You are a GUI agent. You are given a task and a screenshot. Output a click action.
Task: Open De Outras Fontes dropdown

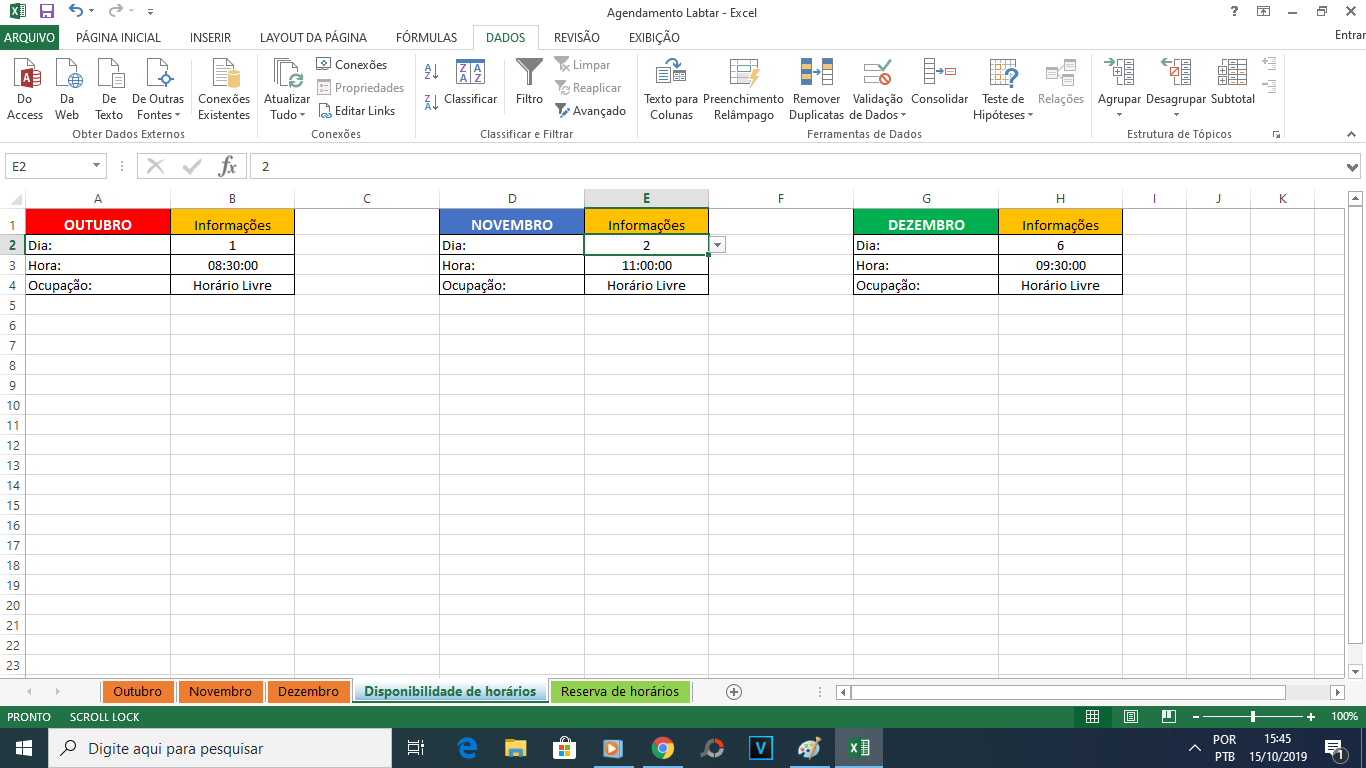tap(158, 89)
